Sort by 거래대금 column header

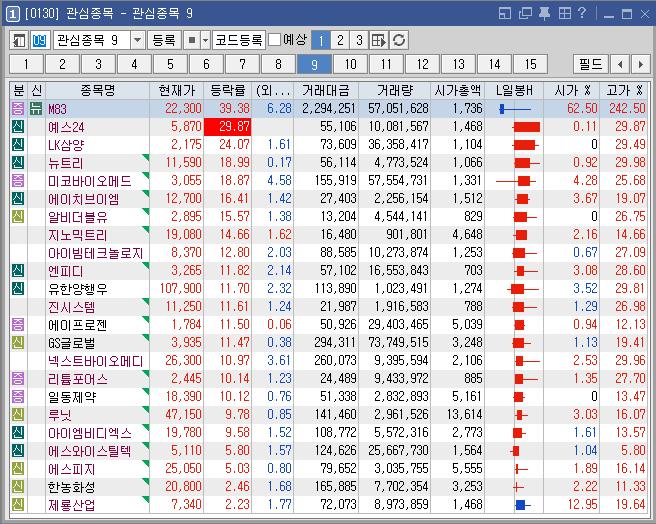click(325, 90)
